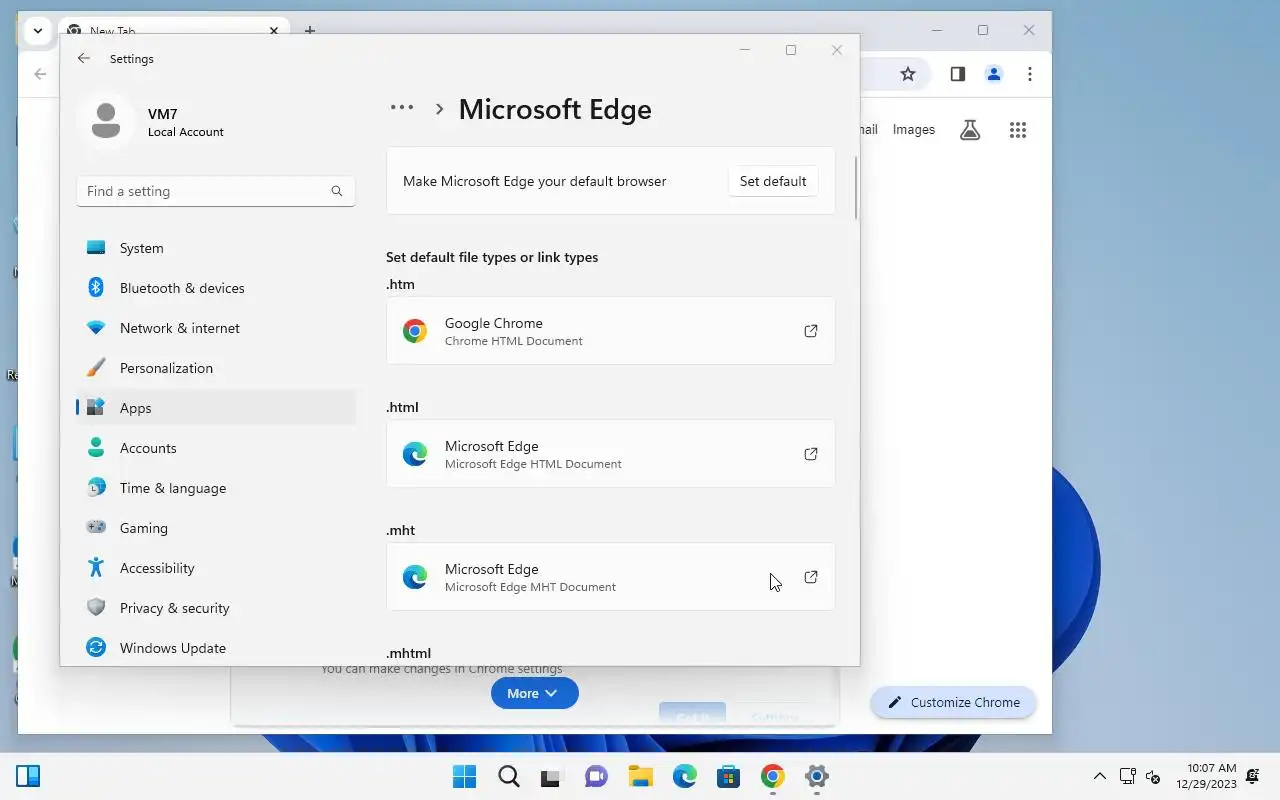The height and width of the screenshot is (800, 1280).
Task: Open Search Labs flask icon in Chrome
Action: point(970,130)
